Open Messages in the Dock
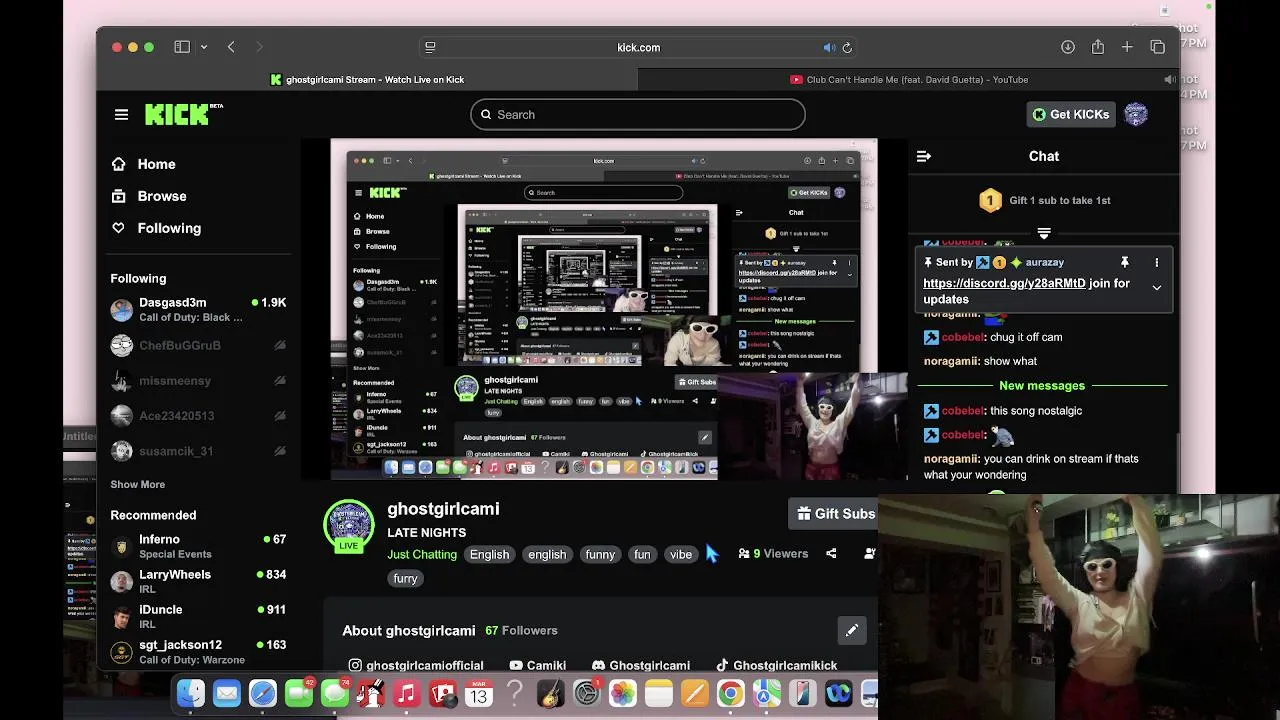The height and width of the screenshot is (720, 1280). pyautogui.click(x=335, y=694)
